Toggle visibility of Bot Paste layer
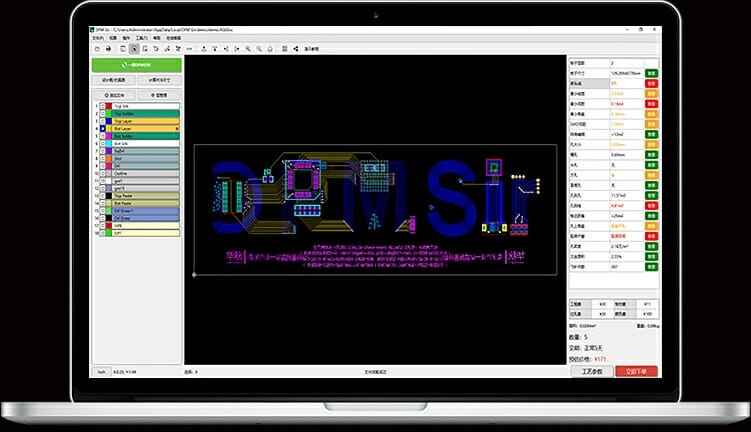The image size is (751, 432). click(102, 203)
